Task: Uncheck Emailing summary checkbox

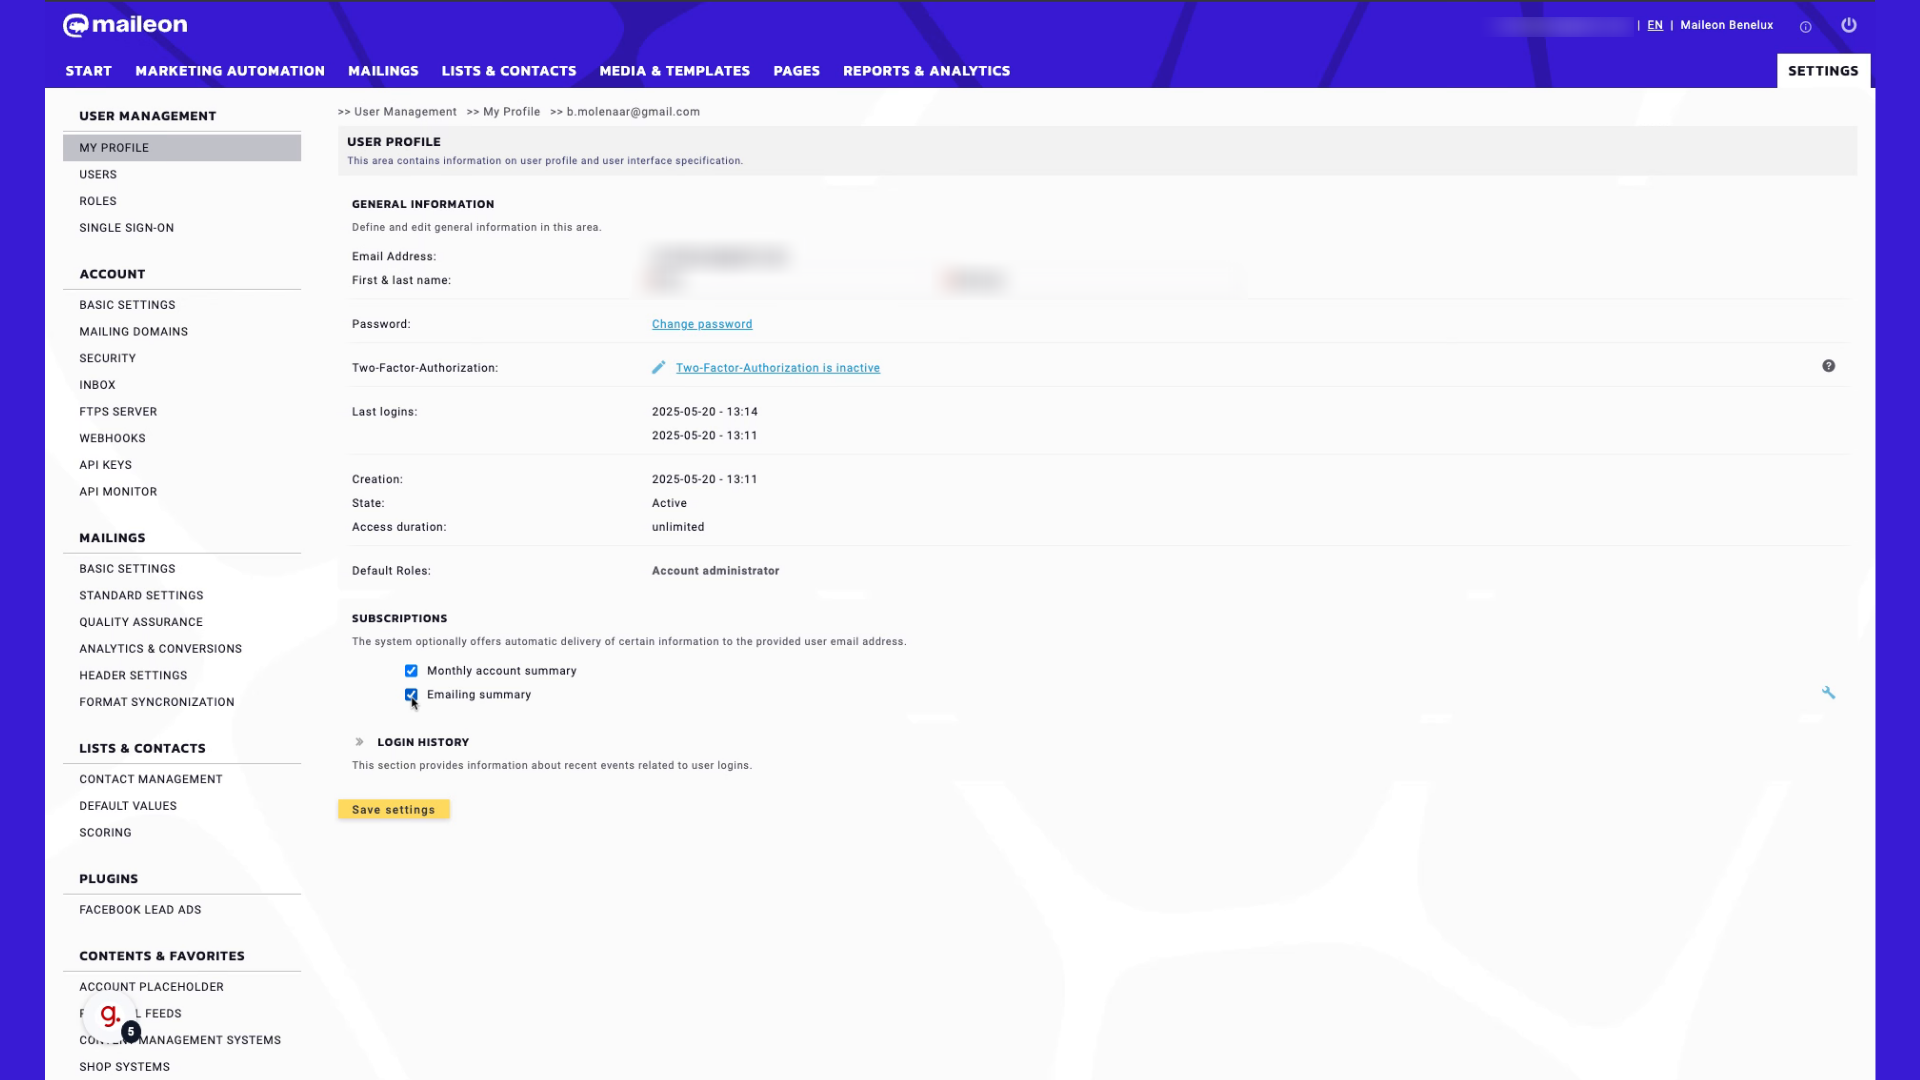Action: (x=411, y=695)
